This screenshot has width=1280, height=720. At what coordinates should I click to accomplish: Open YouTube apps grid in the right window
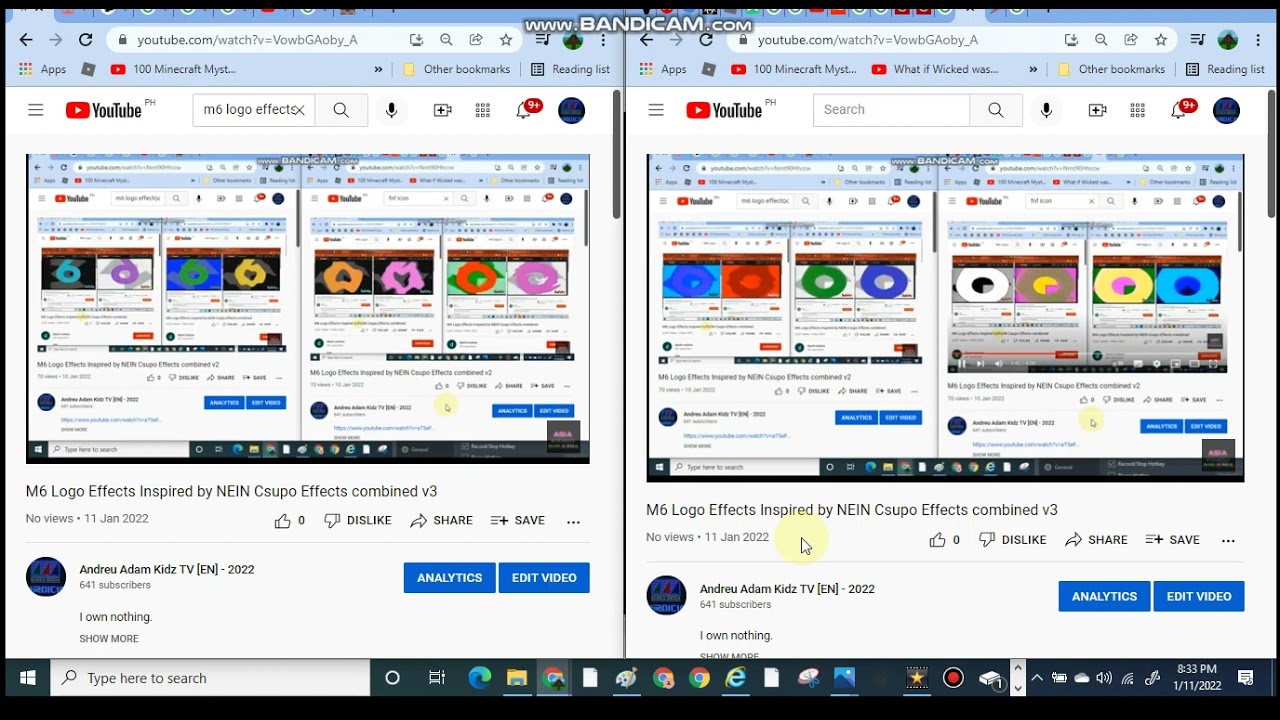(x=1138, y=110)
